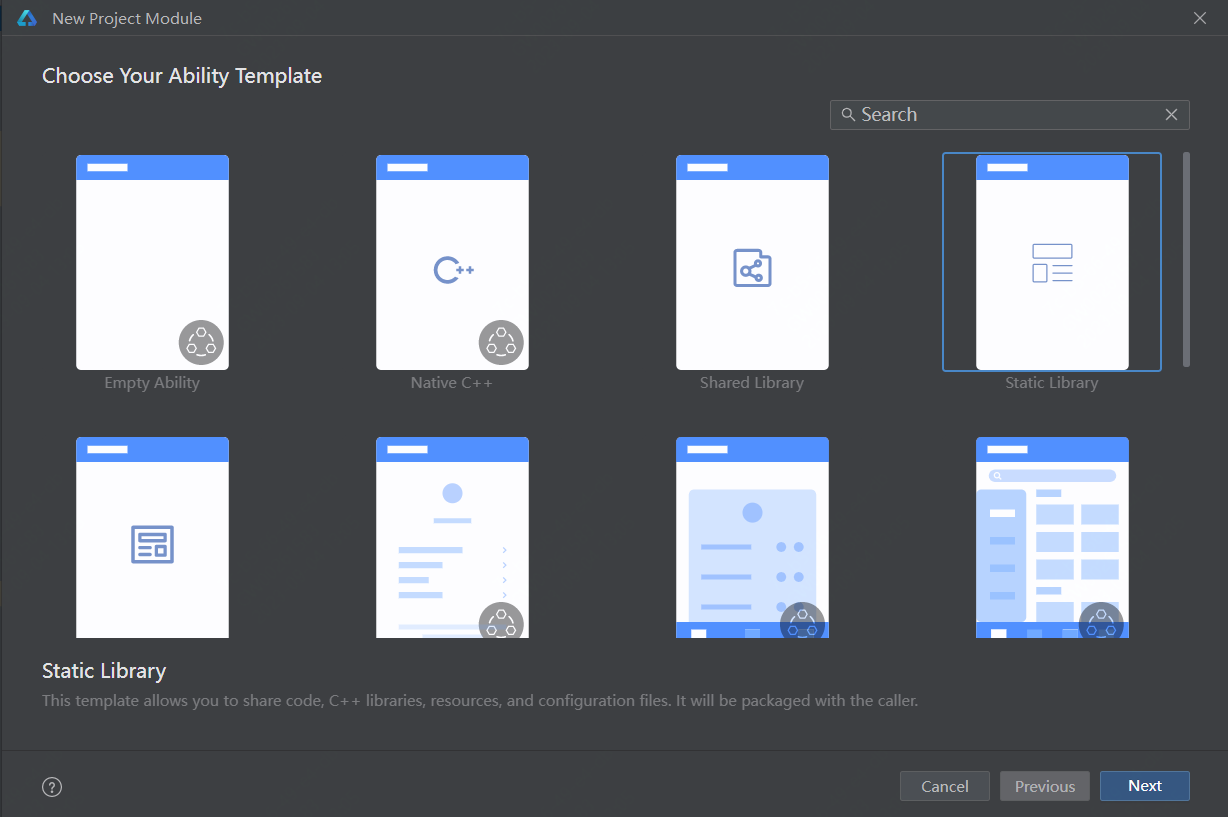Click the Native C++ label text
The width and height of the screenshot is (1228, 817).
452,383
